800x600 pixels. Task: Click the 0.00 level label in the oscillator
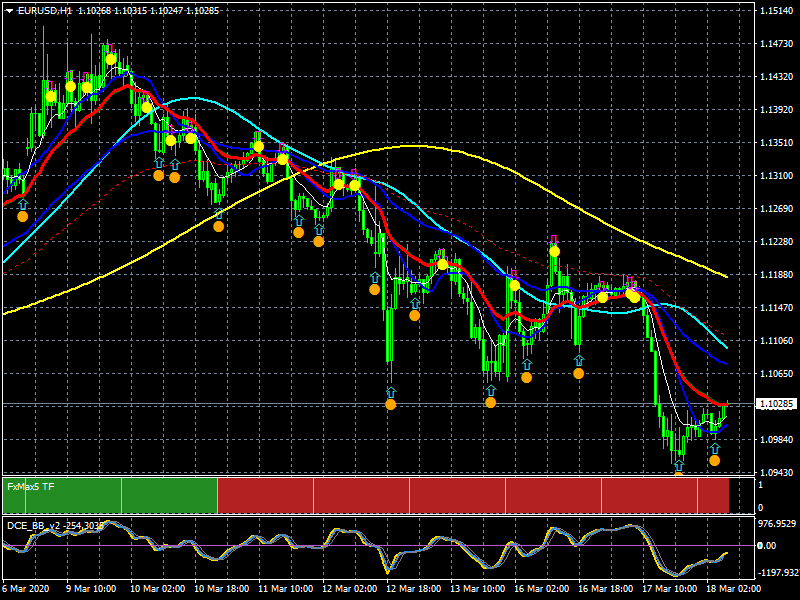coord(767,545)
